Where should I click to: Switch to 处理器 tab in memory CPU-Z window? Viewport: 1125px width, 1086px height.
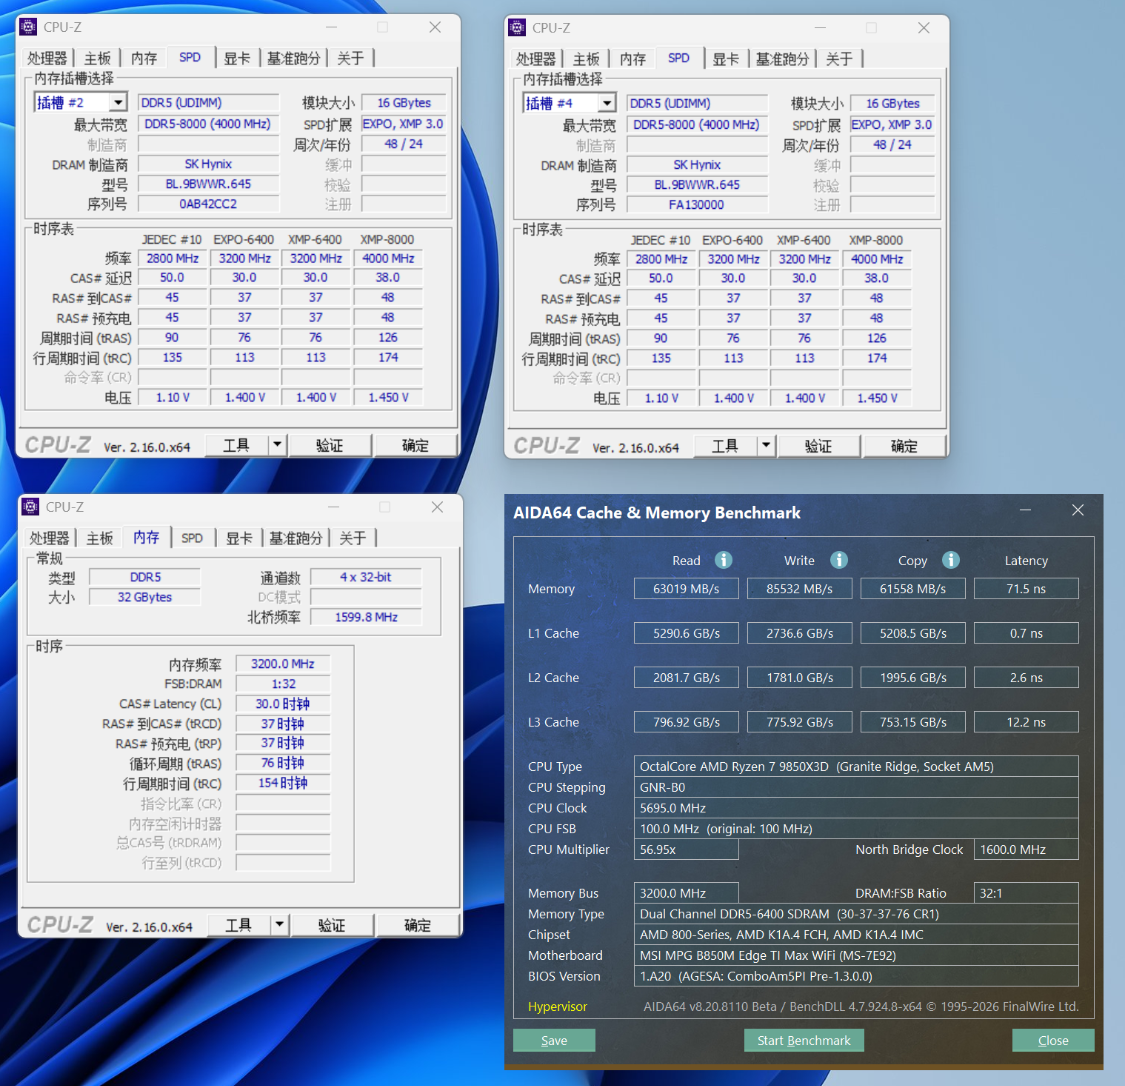click(50, 538)
